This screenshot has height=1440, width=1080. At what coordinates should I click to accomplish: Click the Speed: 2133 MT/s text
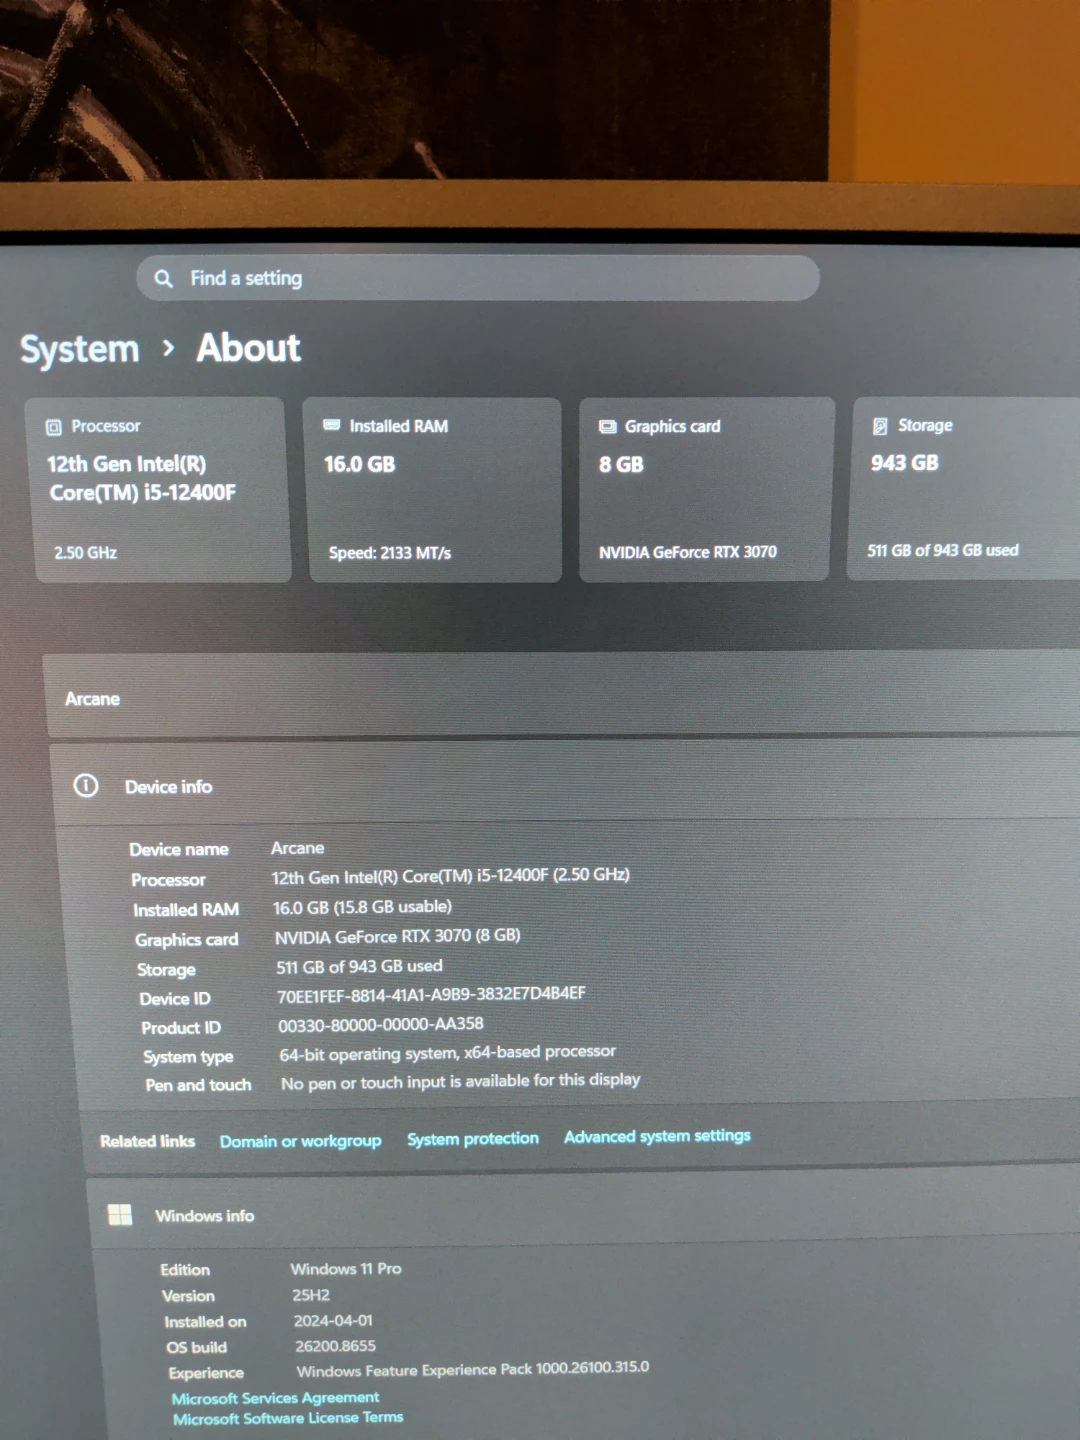click(x=390, y=553)
